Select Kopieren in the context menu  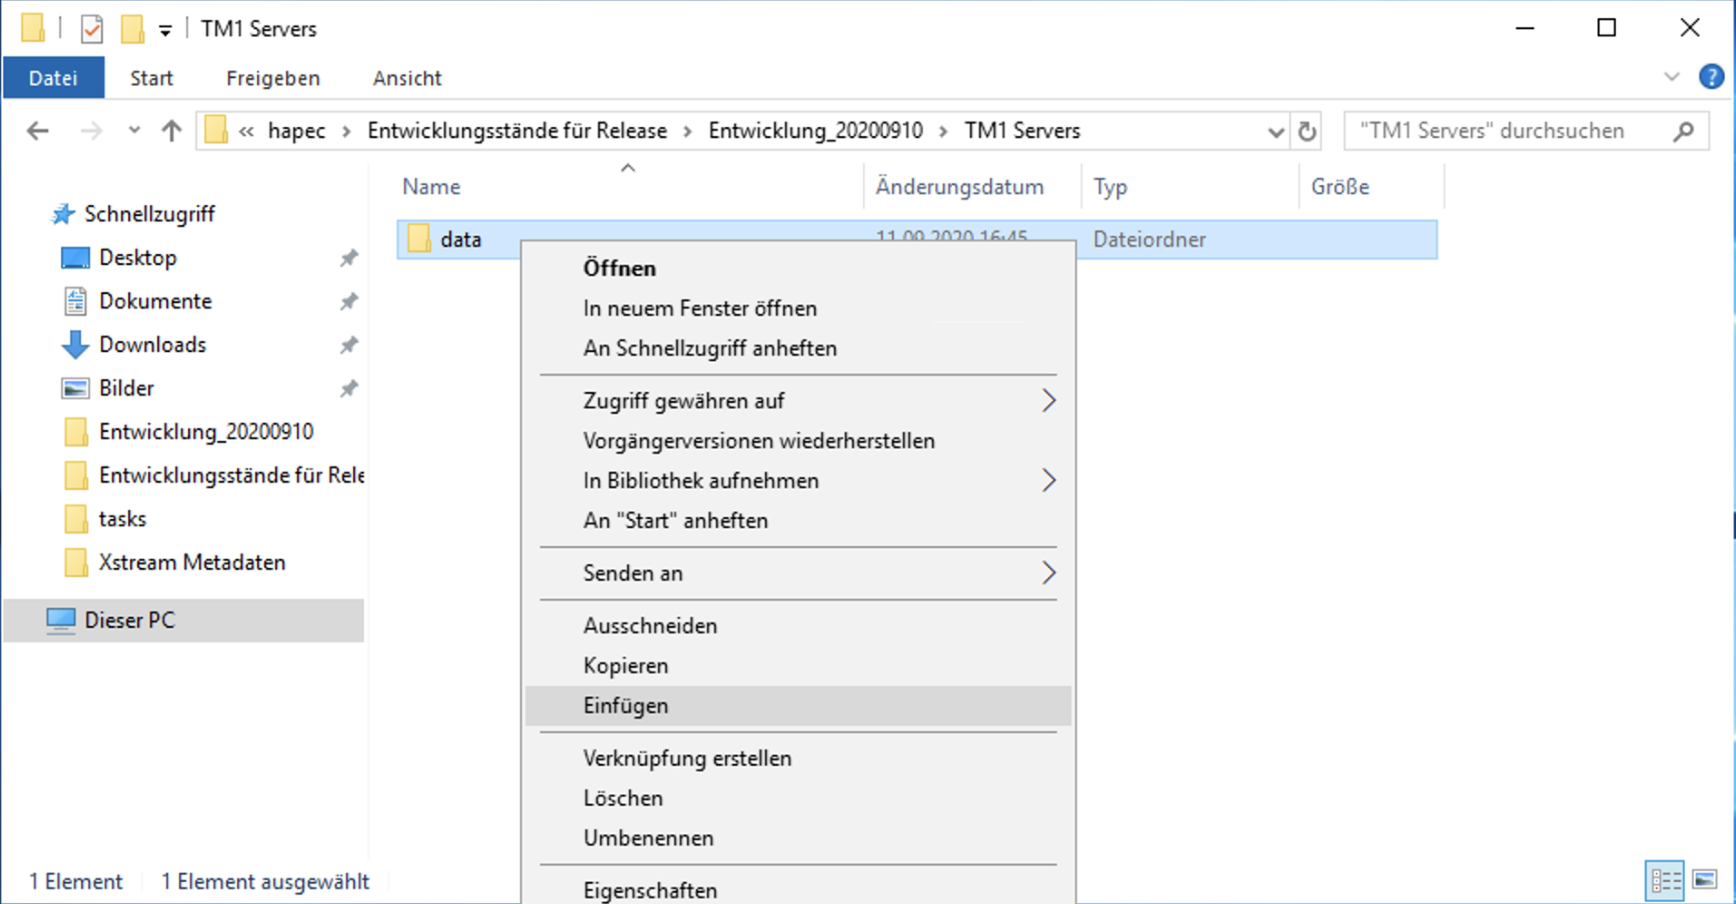click(x=626, y=666)
